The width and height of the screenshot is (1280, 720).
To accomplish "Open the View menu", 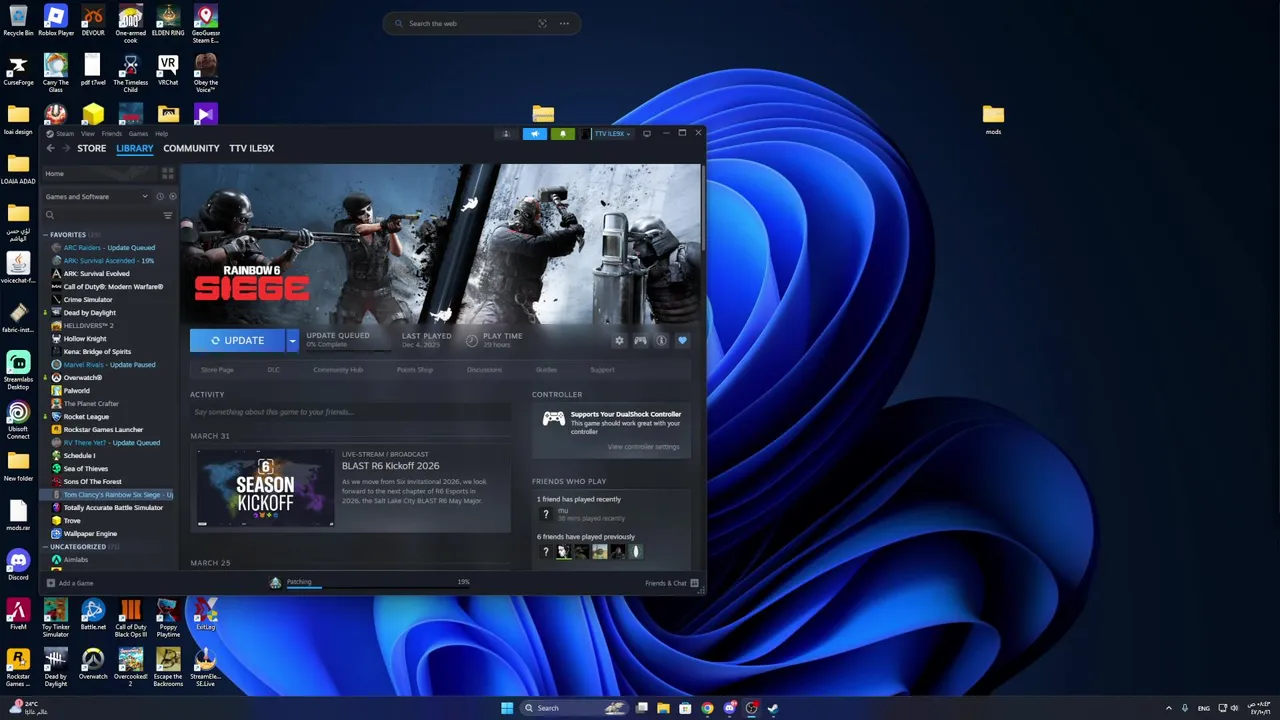I will click(88, 133).
